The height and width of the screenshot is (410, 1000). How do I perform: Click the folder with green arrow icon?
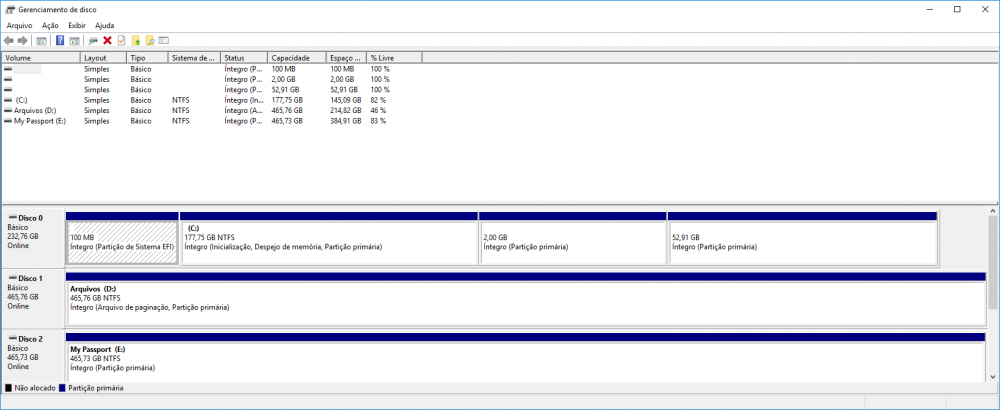[135, 41]
